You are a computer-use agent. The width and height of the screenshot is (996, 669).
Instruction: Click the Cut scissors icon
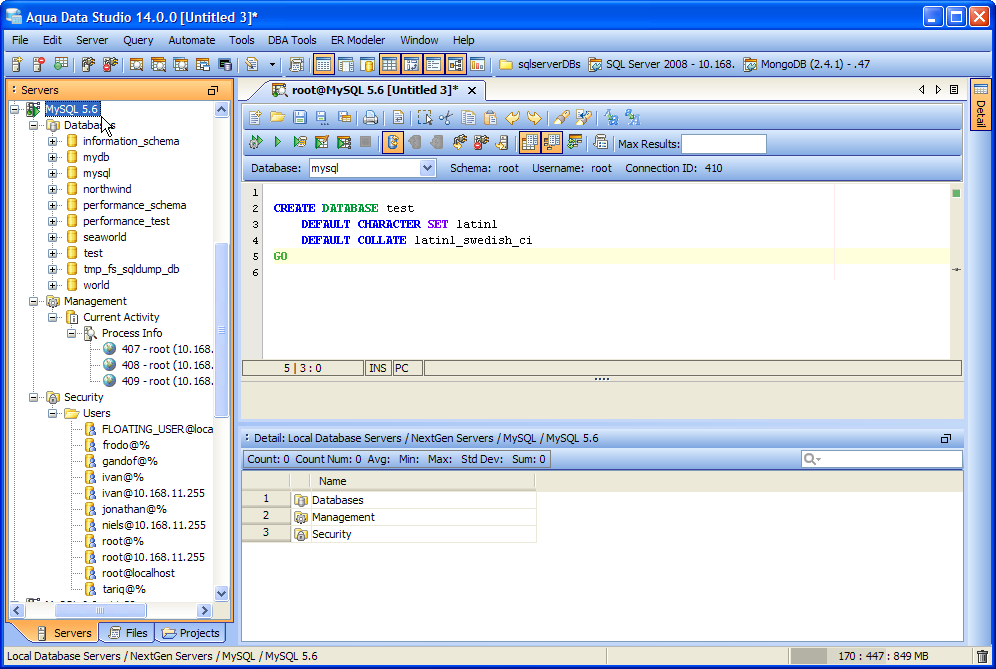[446, 118]
